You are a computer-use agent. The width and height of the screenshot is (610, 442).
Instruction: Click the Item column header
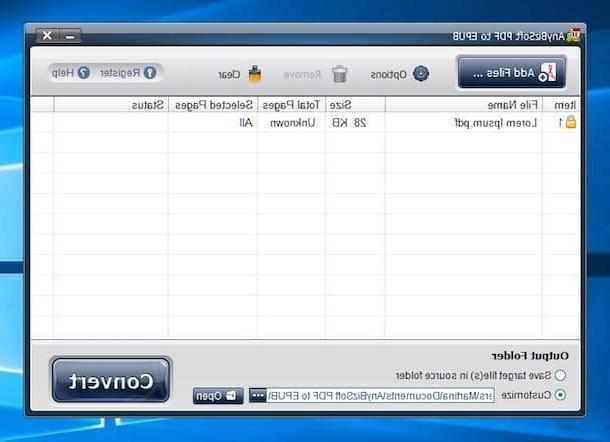tap(561, 105)
